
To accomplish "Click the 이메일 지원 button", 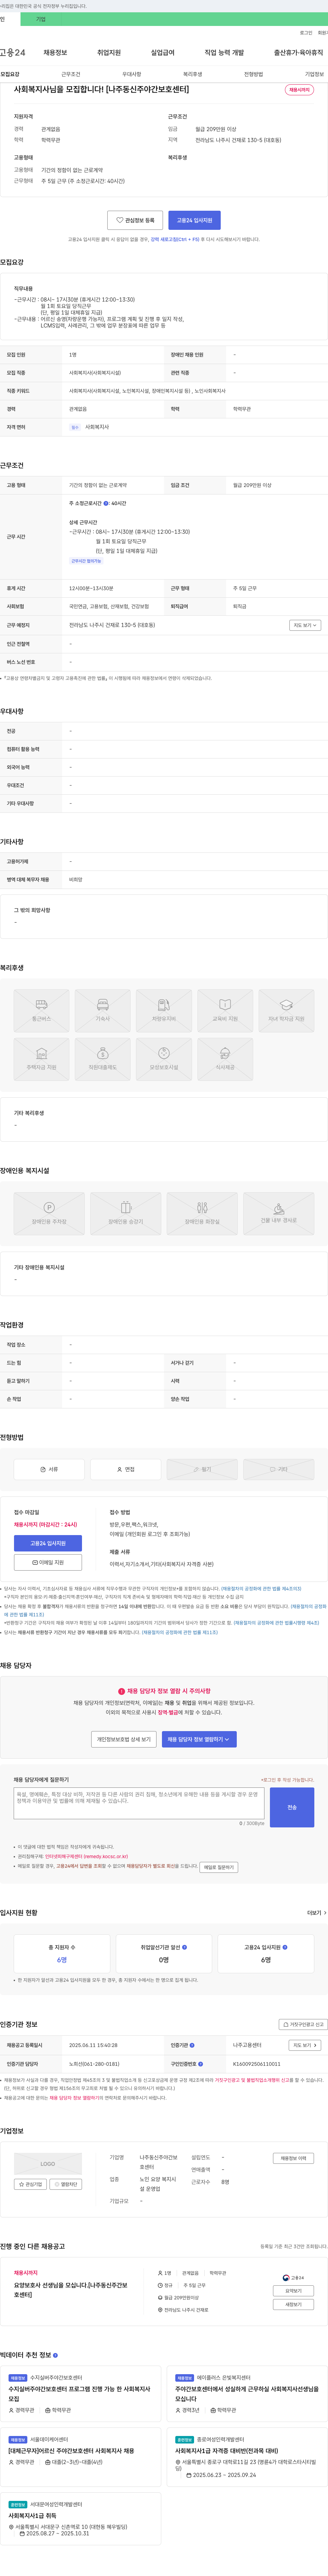I will click(48, 1562).
